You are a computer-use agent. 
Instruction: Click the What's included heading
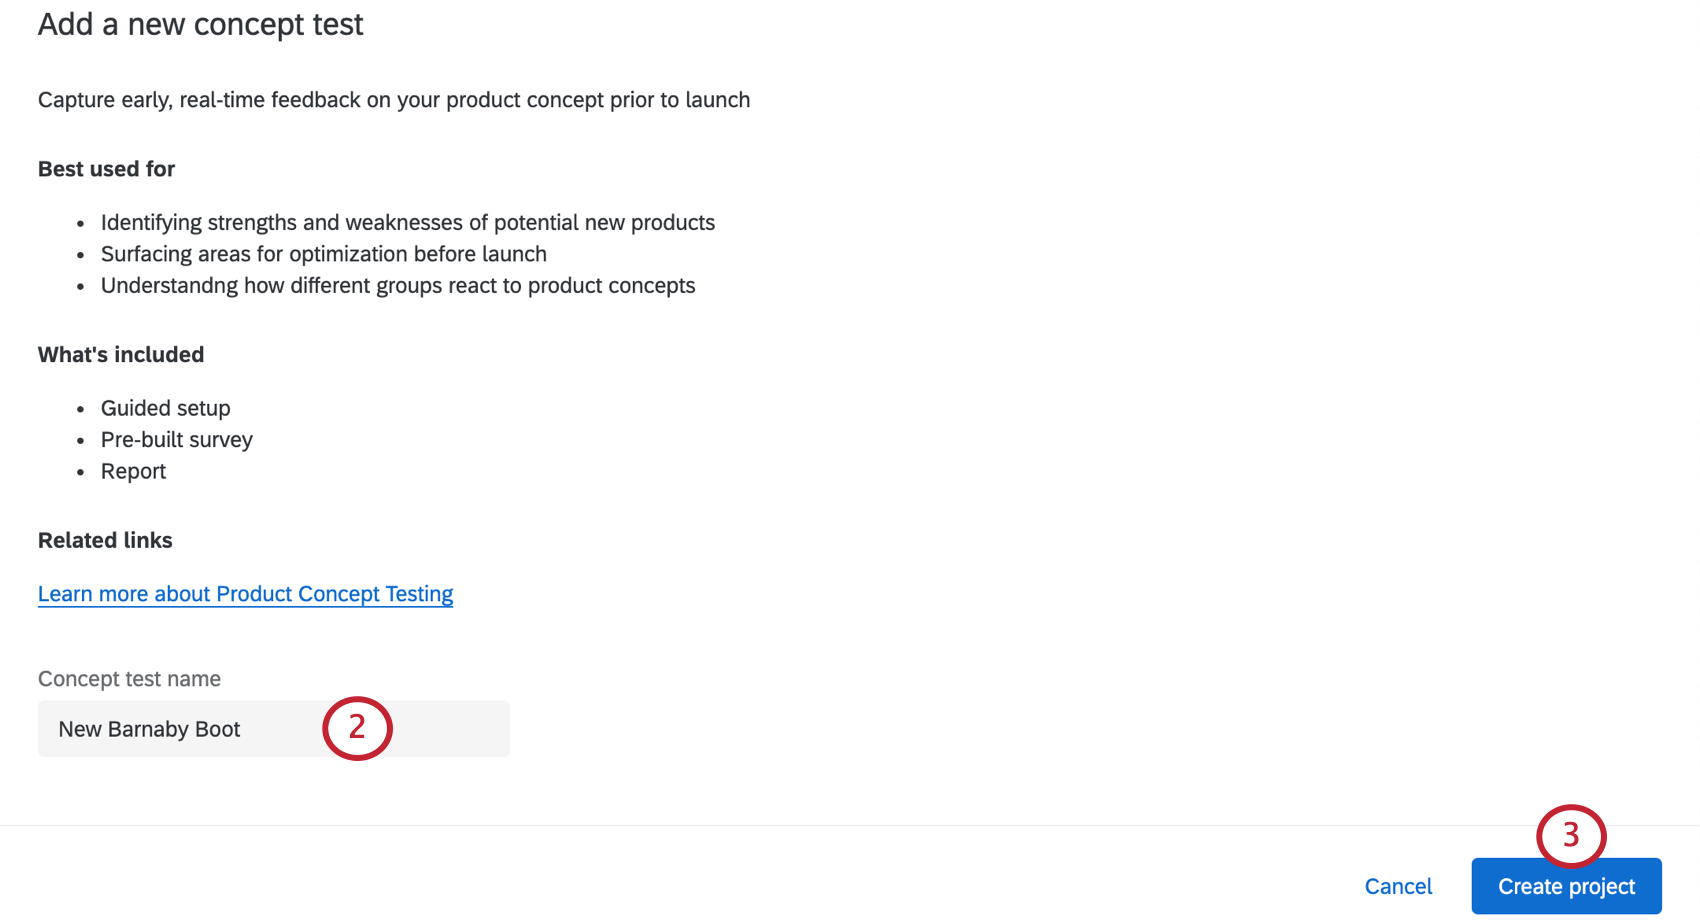coord(120,354)
